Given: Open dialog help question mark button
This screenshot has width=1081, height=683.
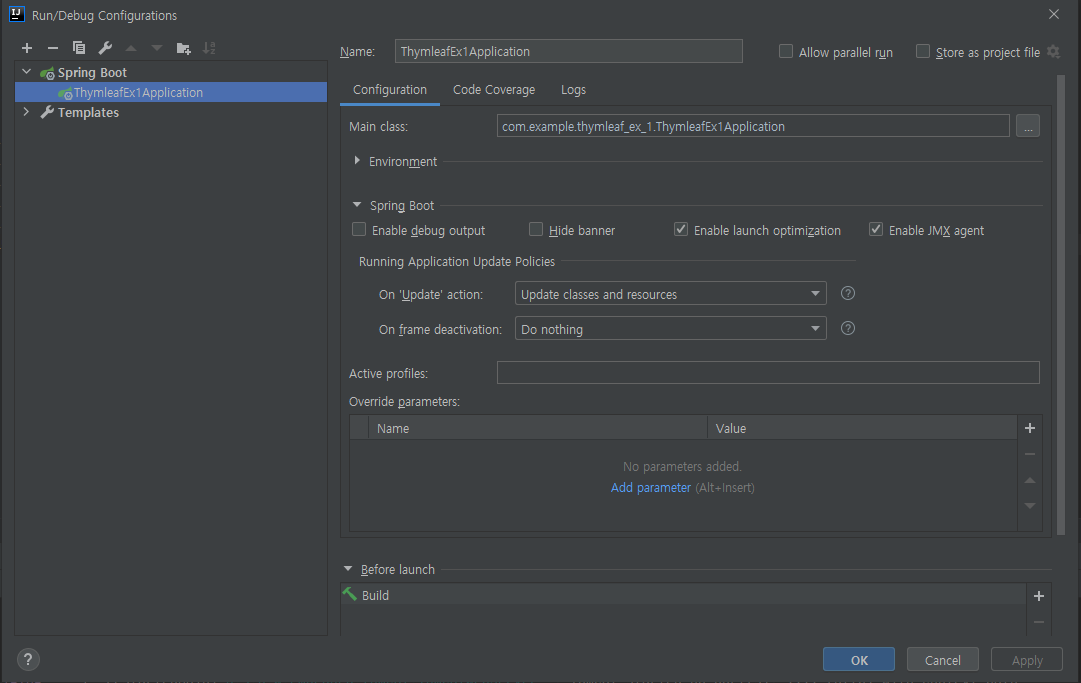Looking at the screenshot, I should click(28, 660).
